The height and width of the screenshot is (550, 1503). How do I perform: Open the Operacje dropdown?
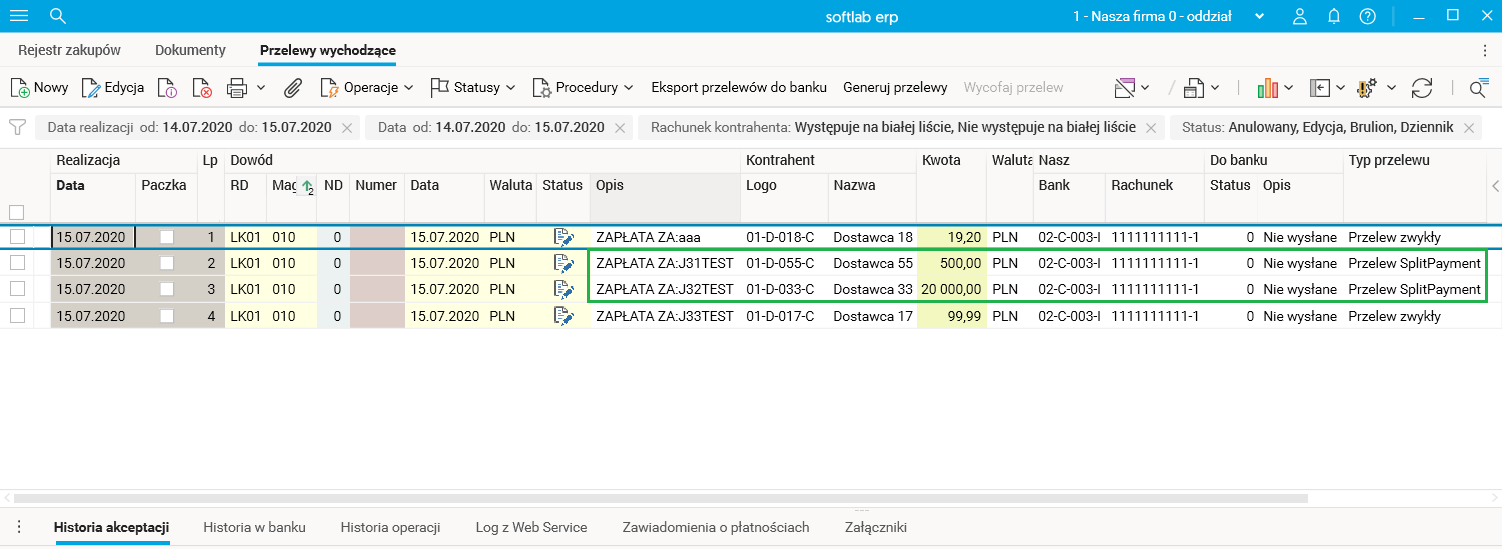367,88
